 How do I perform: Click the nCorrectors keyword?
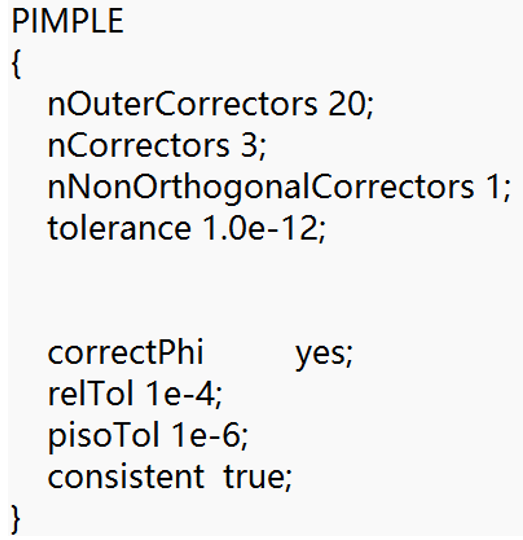tap(138, 145)
